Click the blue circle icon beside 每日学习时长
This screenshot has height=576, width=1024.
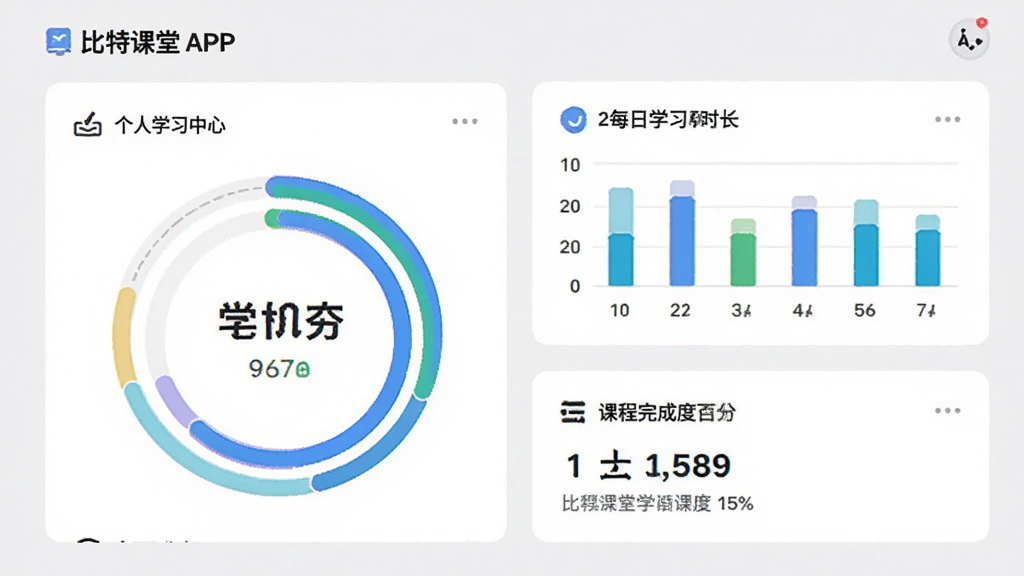pos(573,120)
